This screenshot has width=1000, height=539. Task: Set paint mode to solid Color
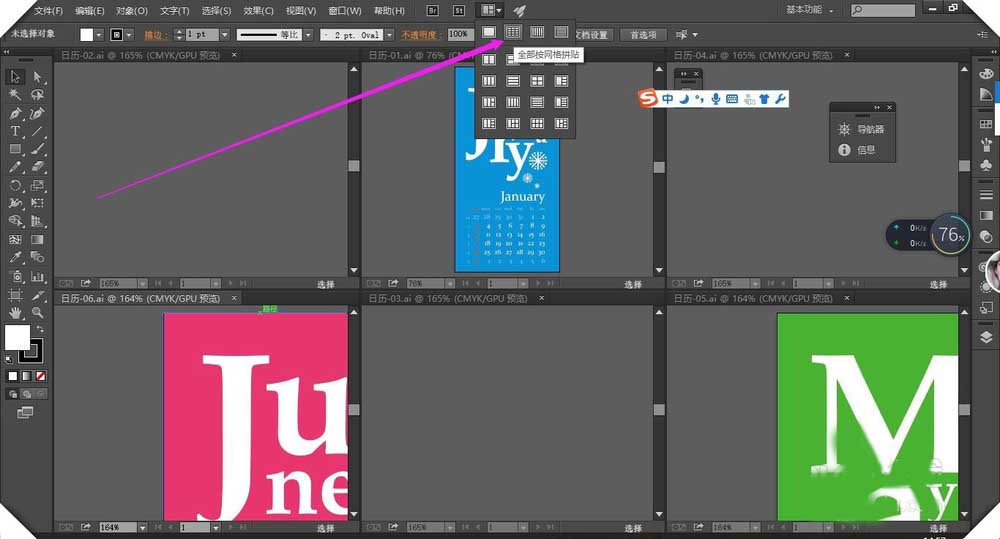(12, 376)
